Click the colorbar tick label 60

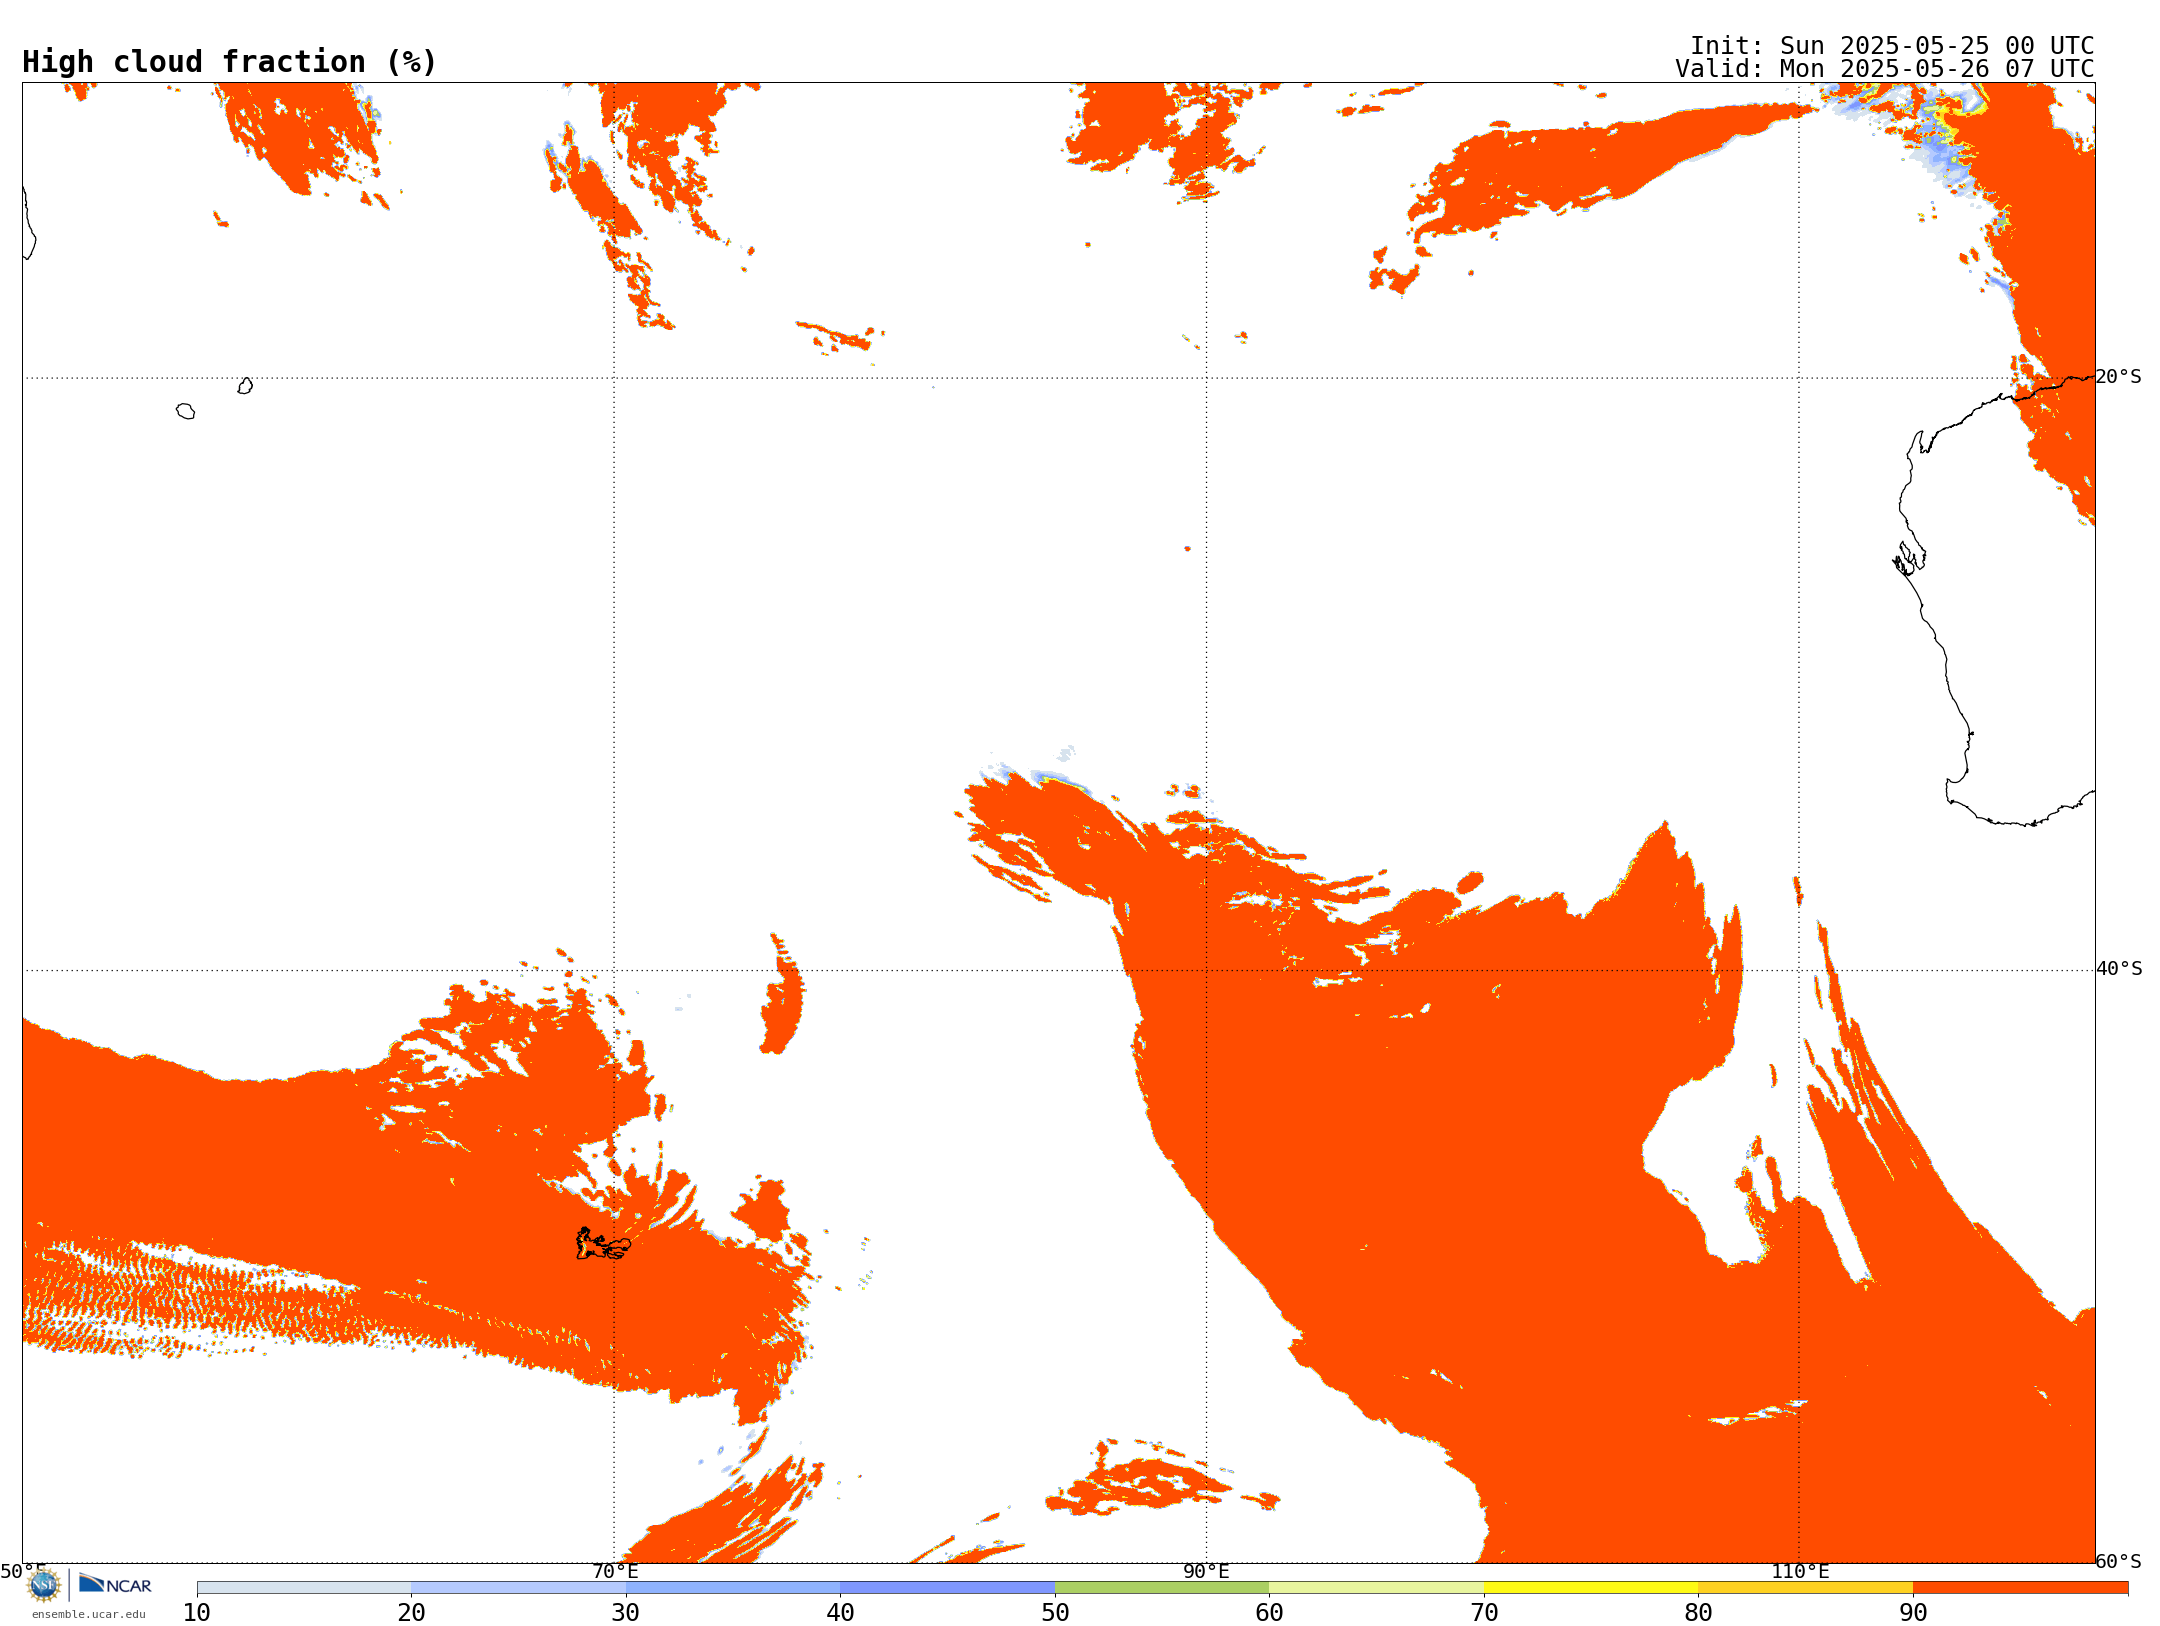tap(1269, 1613)
